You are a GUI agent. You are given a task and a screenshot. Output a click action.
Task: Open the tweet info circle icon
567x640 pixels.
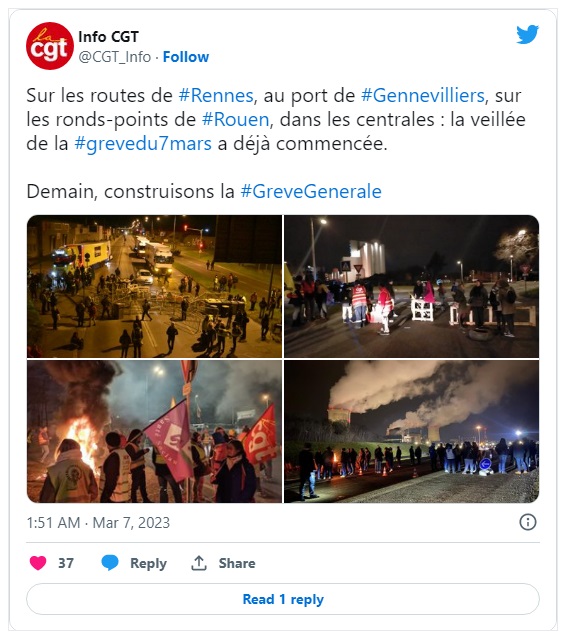click(x=528, y=522)
